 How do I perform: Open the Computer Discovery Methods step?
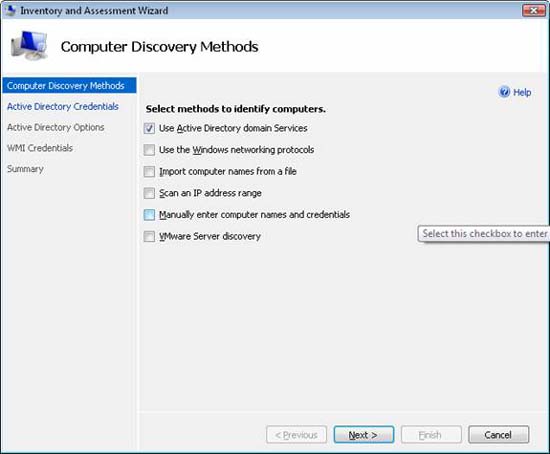point(69,86)
